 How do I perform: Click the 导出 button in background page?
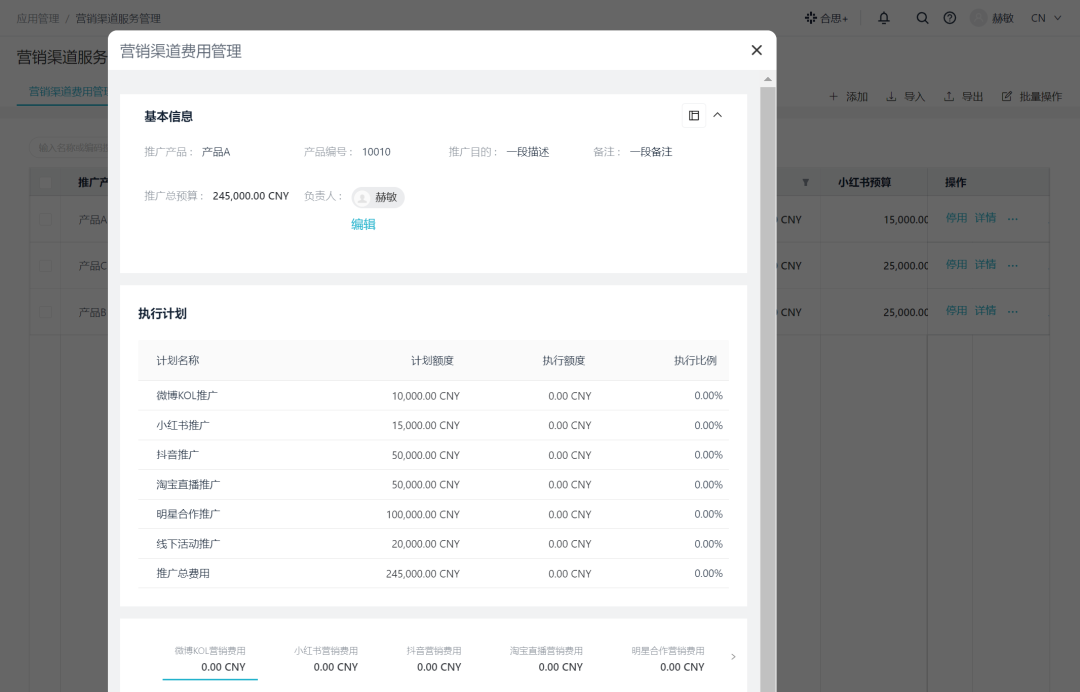(963, 96)
